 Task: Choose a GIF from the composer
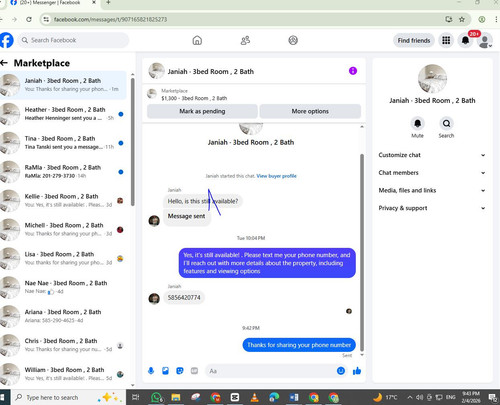194,371
